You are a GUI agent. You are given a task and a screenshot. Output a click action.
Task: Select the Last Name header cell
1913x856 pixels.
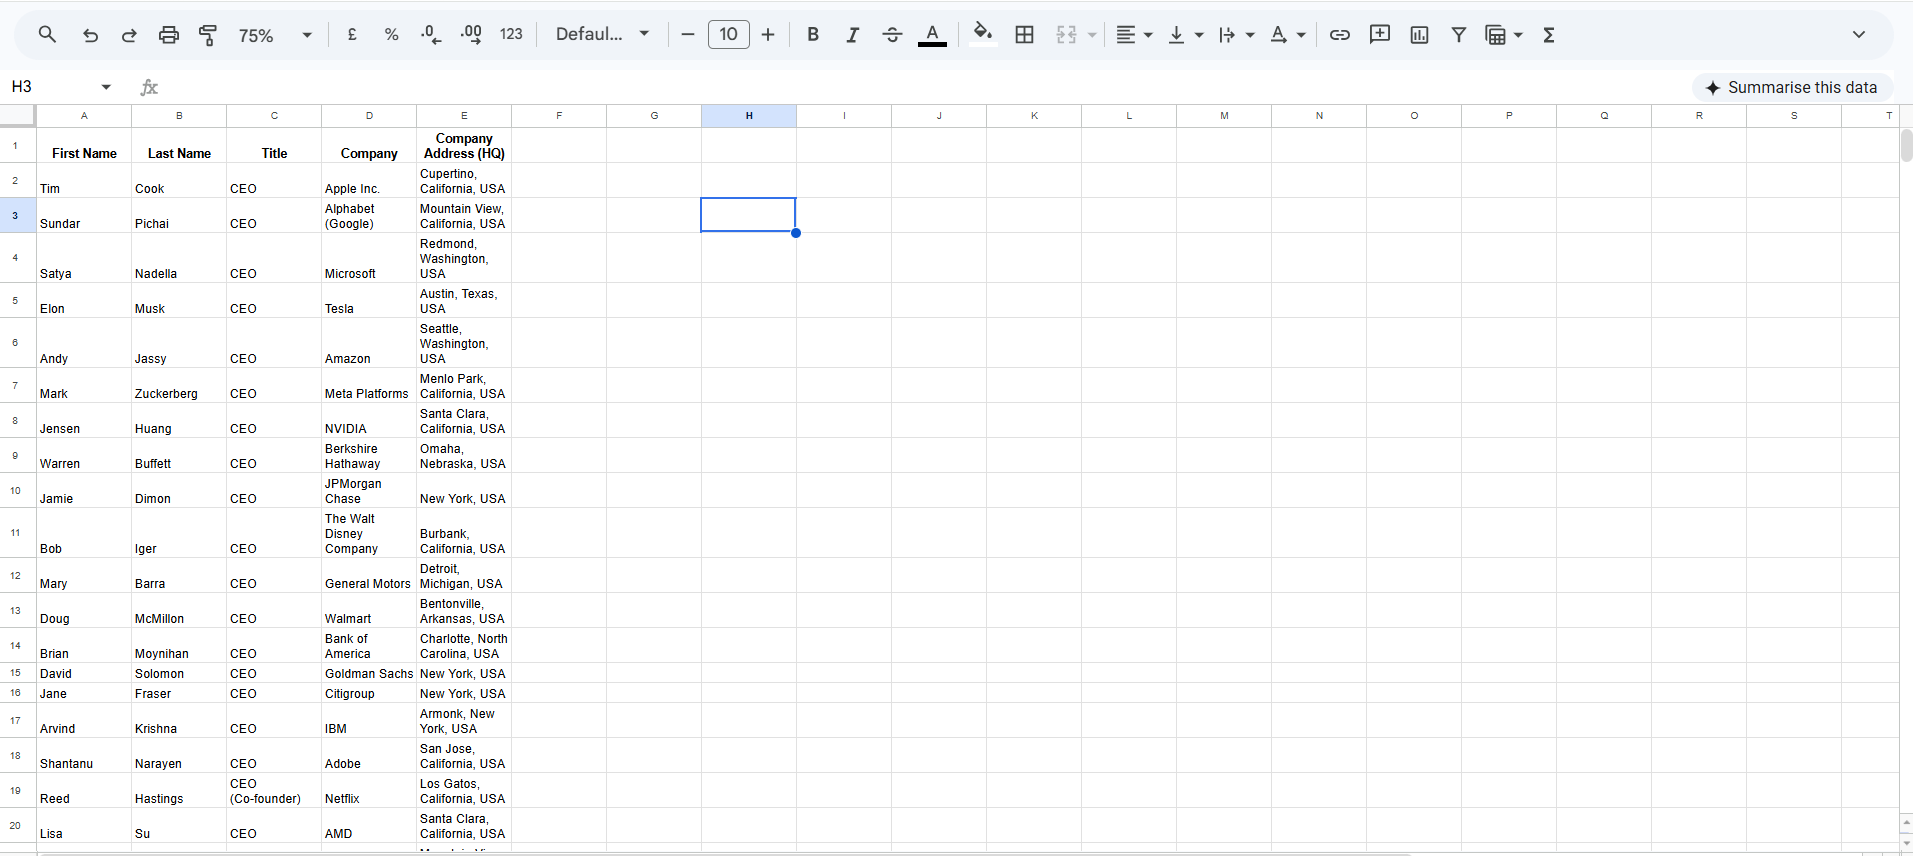coord(179,145)
